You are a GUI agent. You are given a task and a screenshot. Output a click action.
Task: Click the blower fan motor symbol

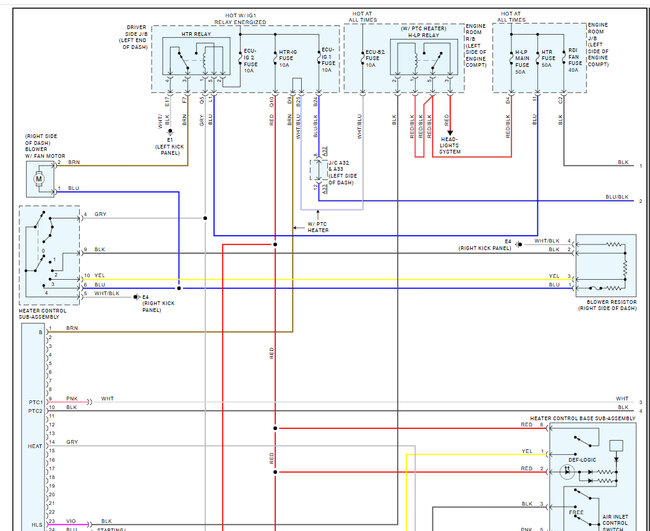39,179
